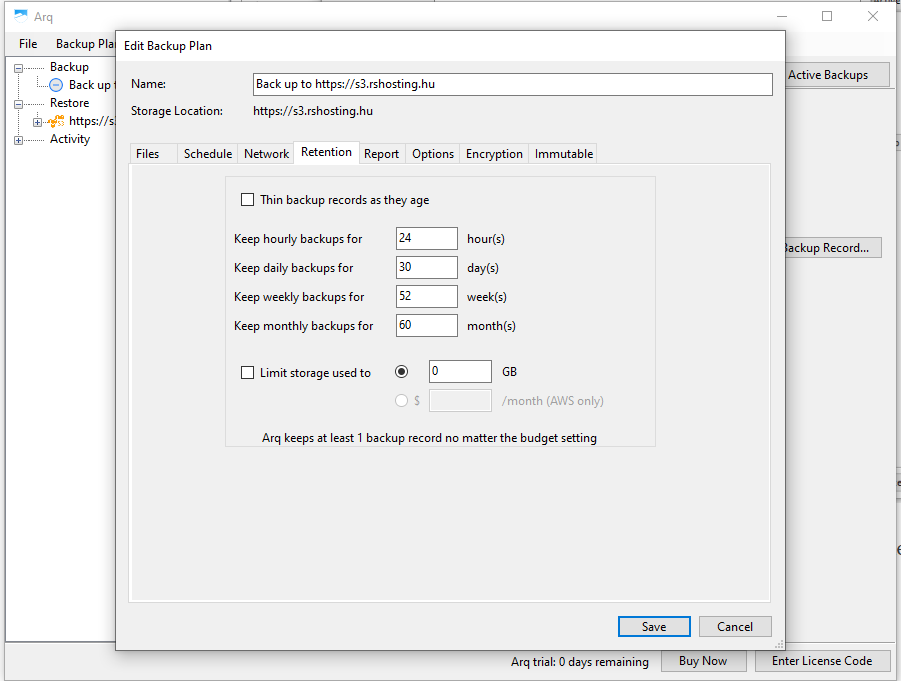Screen dimensions: 901x681
Task: Click the backup plan status icon in tree
Action: (56, 85)
